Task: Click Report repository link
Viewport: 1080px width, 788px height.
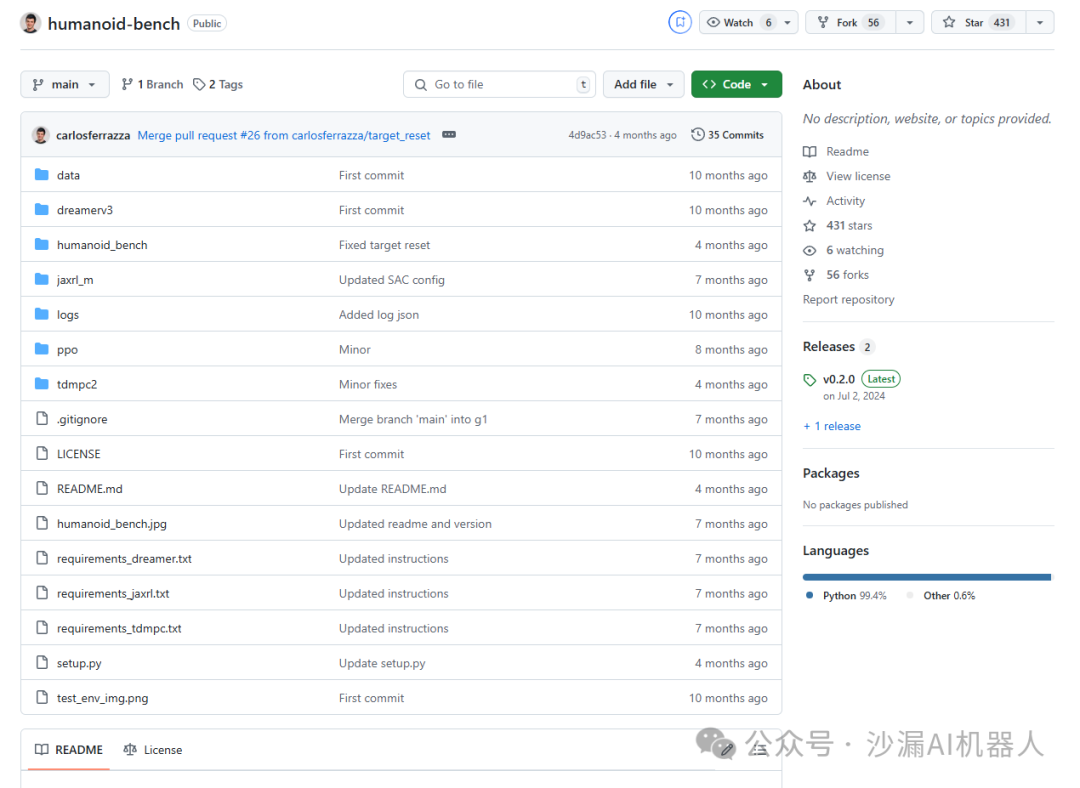Action: tap(849, 300)
